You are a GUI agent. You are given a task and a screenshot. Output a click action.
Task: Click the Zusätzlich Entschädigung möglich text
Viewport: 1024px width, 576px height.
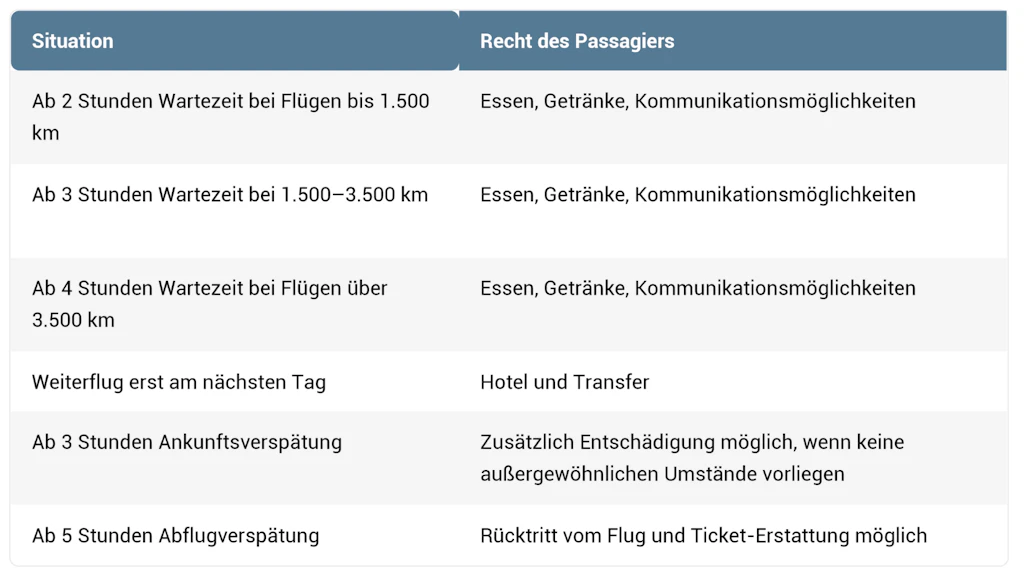click(637, 442)
